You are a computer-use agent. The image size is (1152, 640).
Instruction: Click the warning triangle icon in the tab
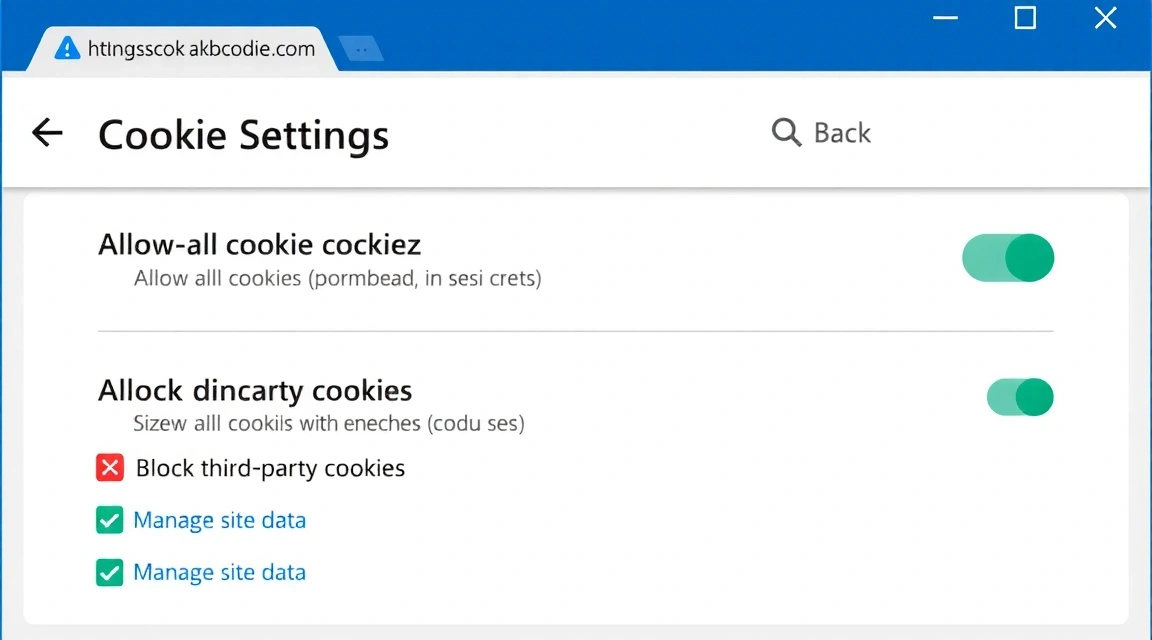[x=66, y=48]
